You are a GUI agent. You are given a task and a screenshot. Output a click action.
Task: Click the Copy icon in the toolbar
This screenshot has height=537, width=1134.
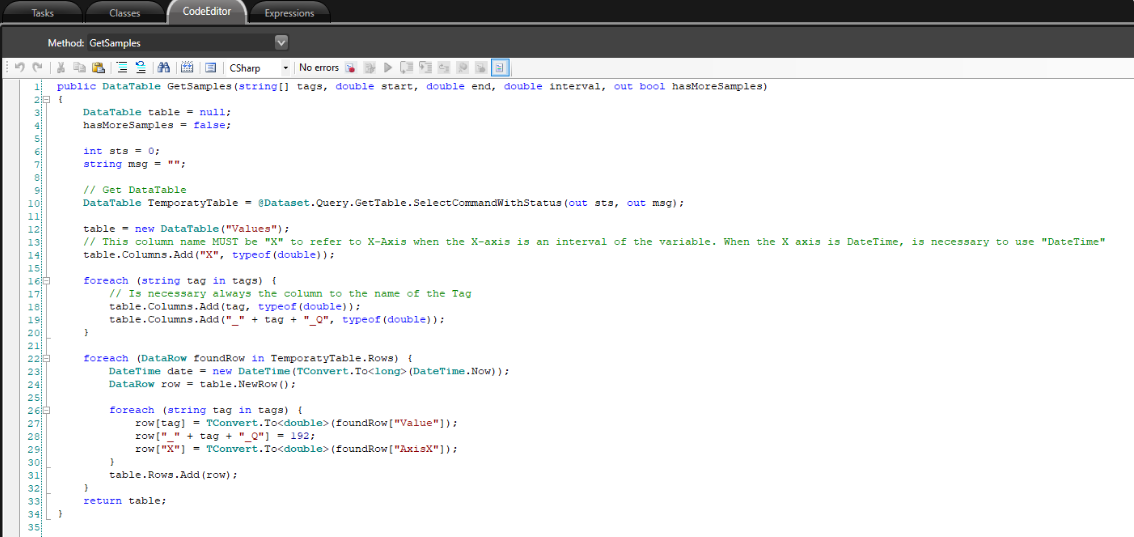pos(79,68)
